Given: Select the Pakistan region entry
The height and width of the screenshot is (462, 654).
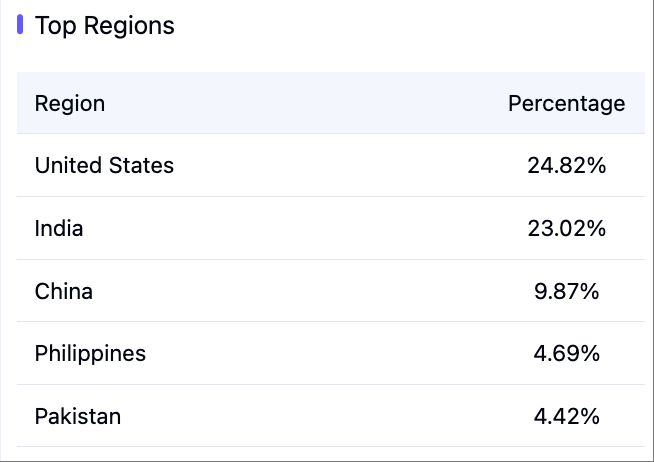Looking at the screenshot, I should (x=78, y=416).
